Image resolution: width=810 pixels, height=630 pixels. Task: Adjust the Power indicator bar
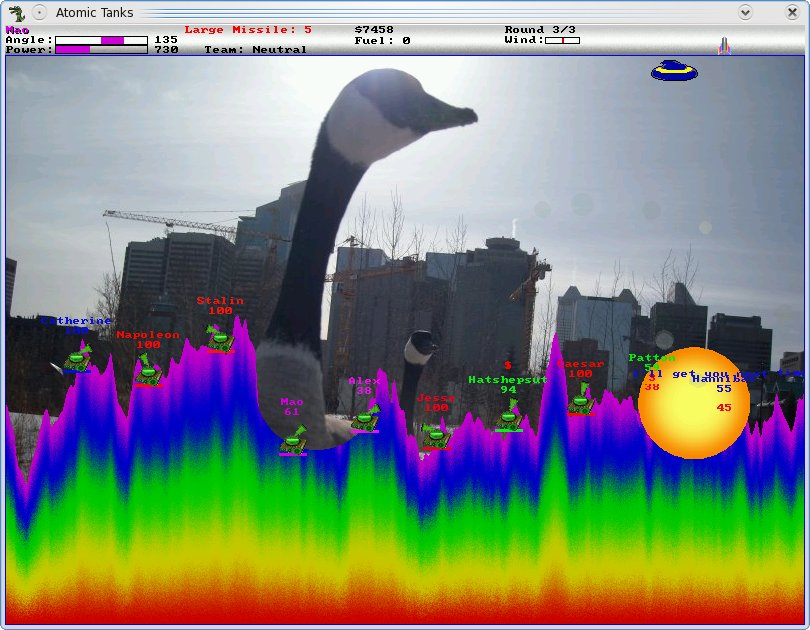coord(101,49)
